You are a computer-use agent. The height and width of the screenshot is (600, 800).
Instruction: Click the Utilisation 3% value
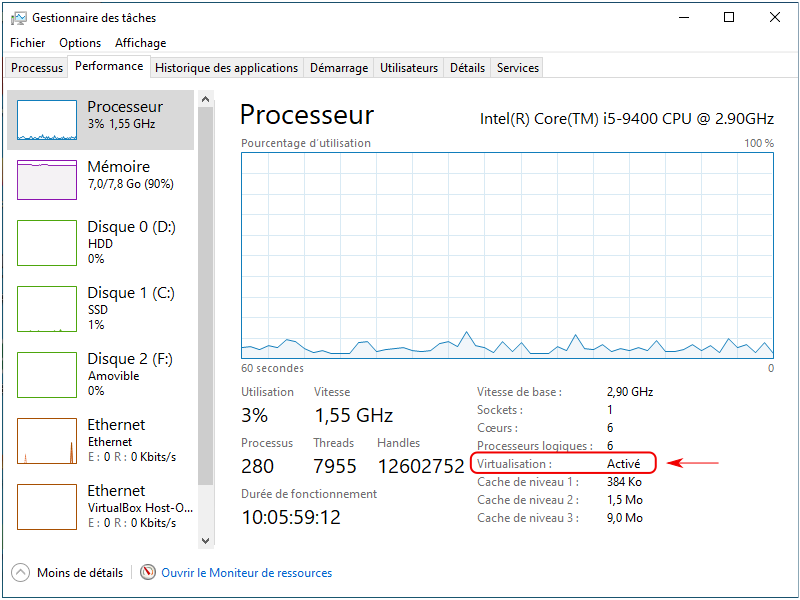click(x=255, y=415)
